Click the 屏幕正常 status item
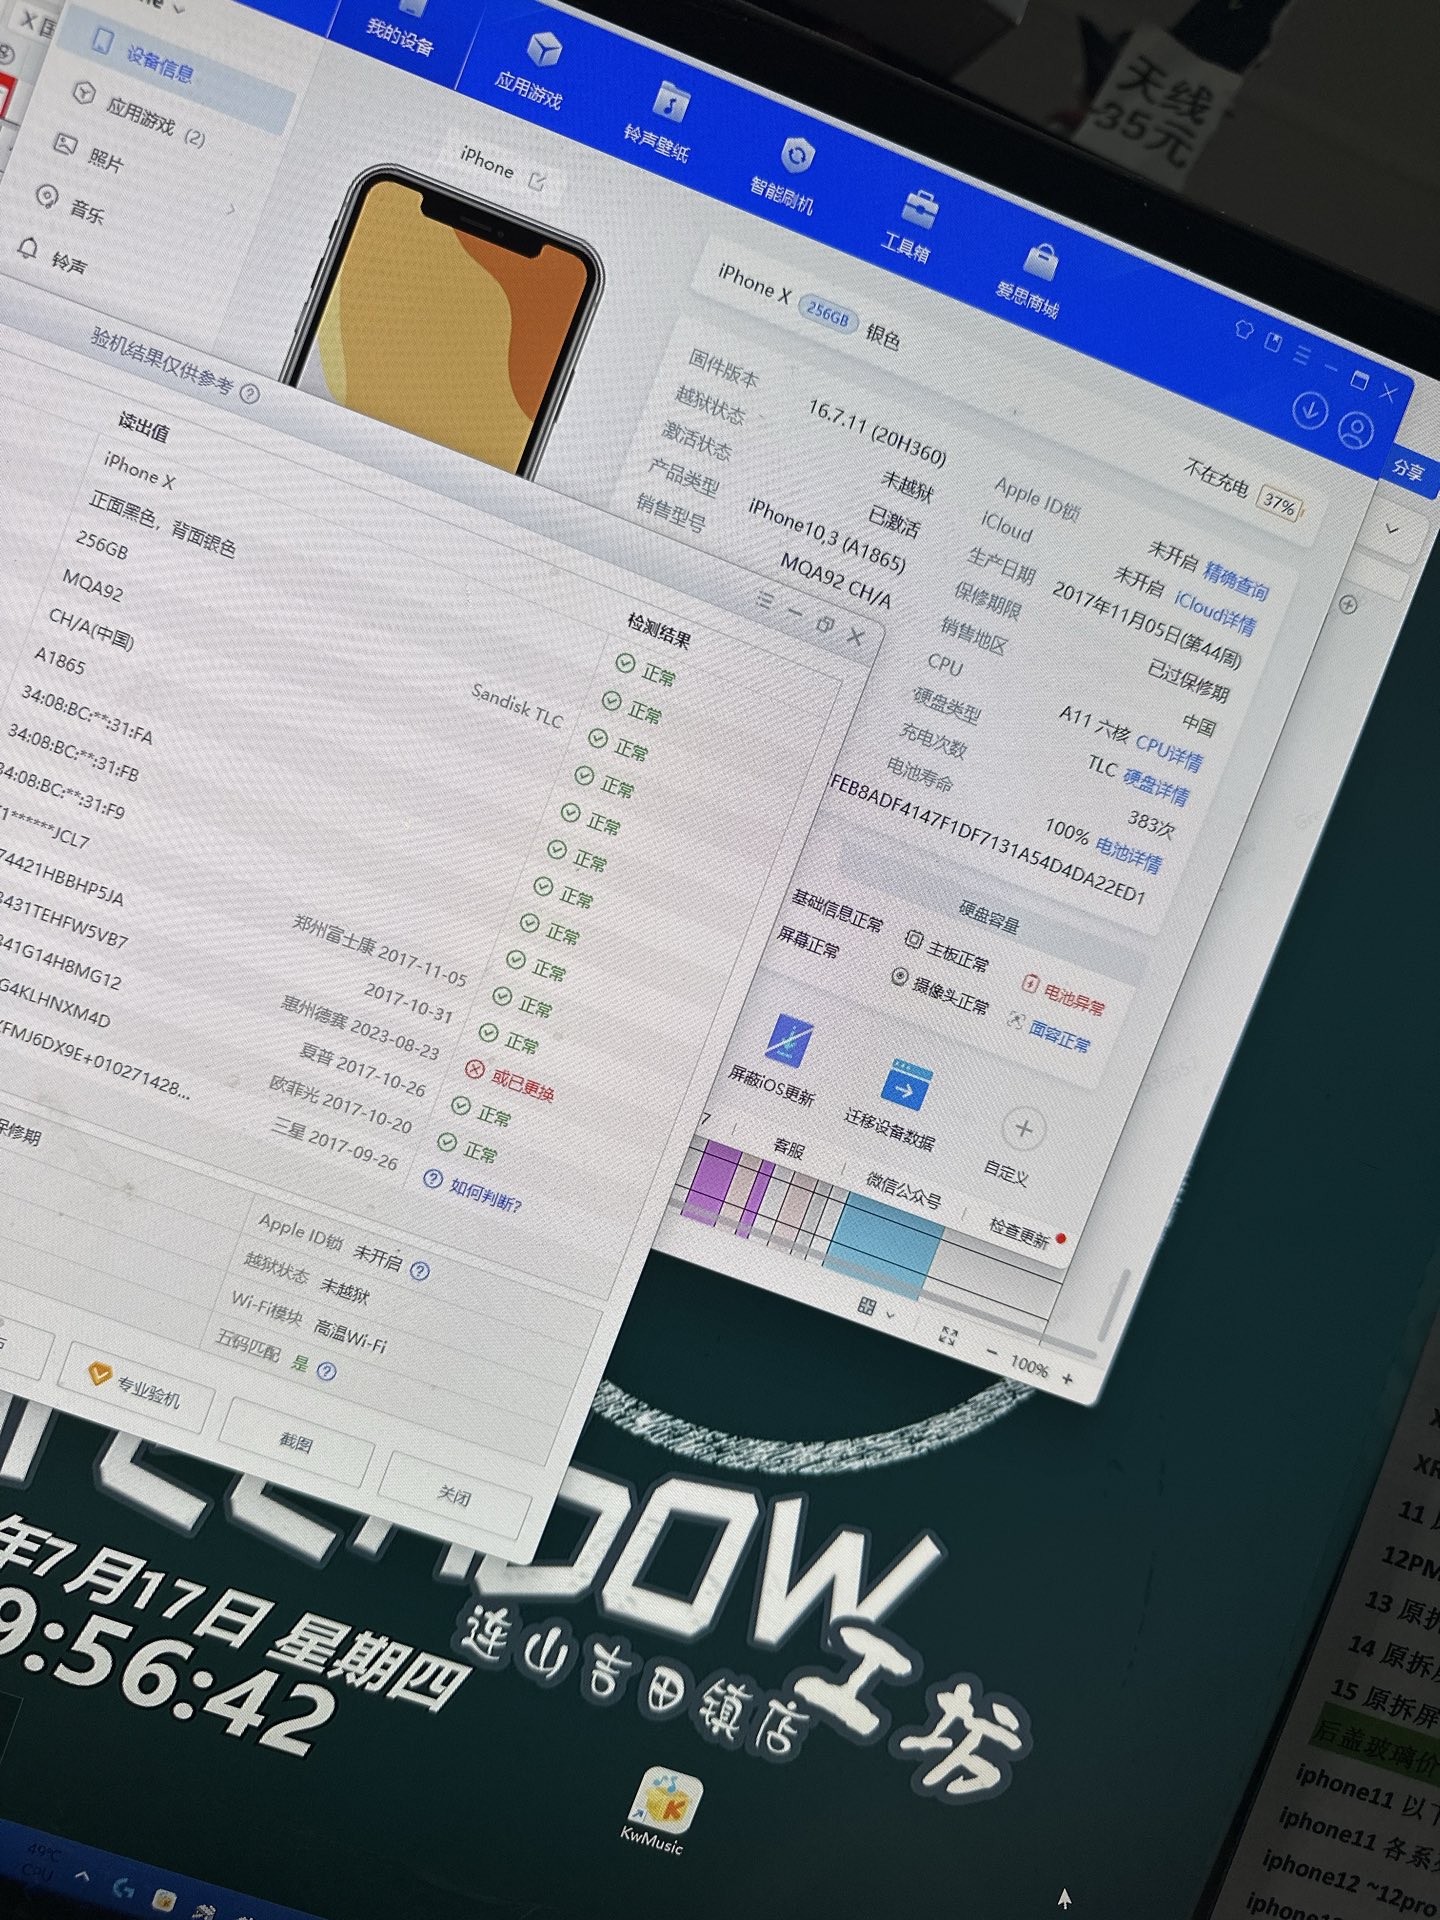Screen dimensions: 1440x1920 point(808,943)
